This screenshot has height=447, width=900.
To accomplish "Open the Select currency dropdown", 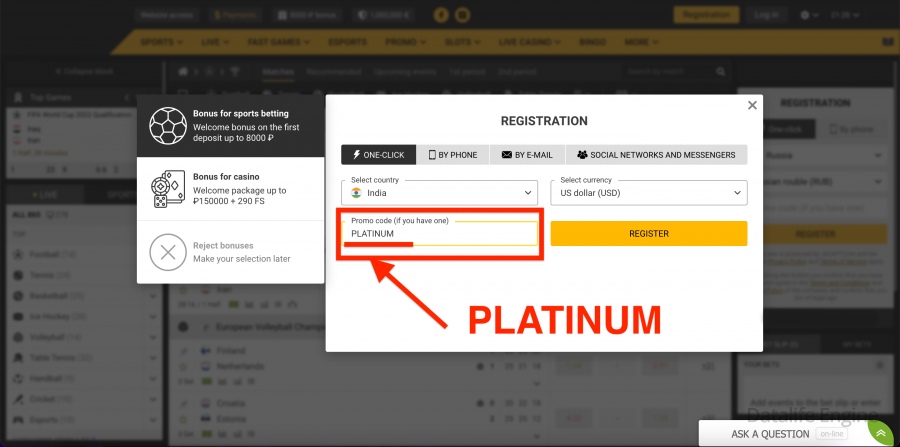I will 649,193.
